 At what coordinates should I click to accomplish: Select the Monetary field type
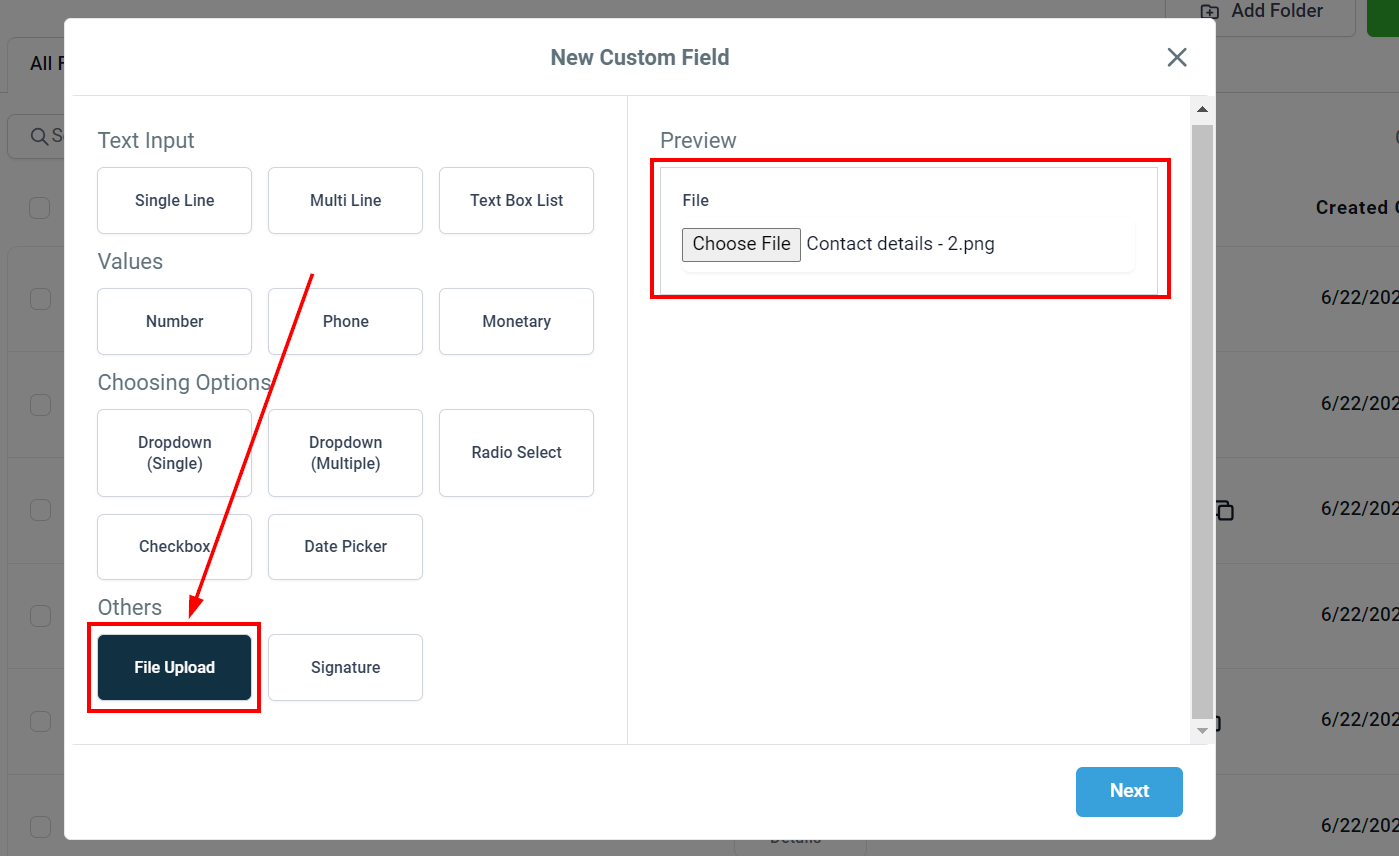point(516,321)
